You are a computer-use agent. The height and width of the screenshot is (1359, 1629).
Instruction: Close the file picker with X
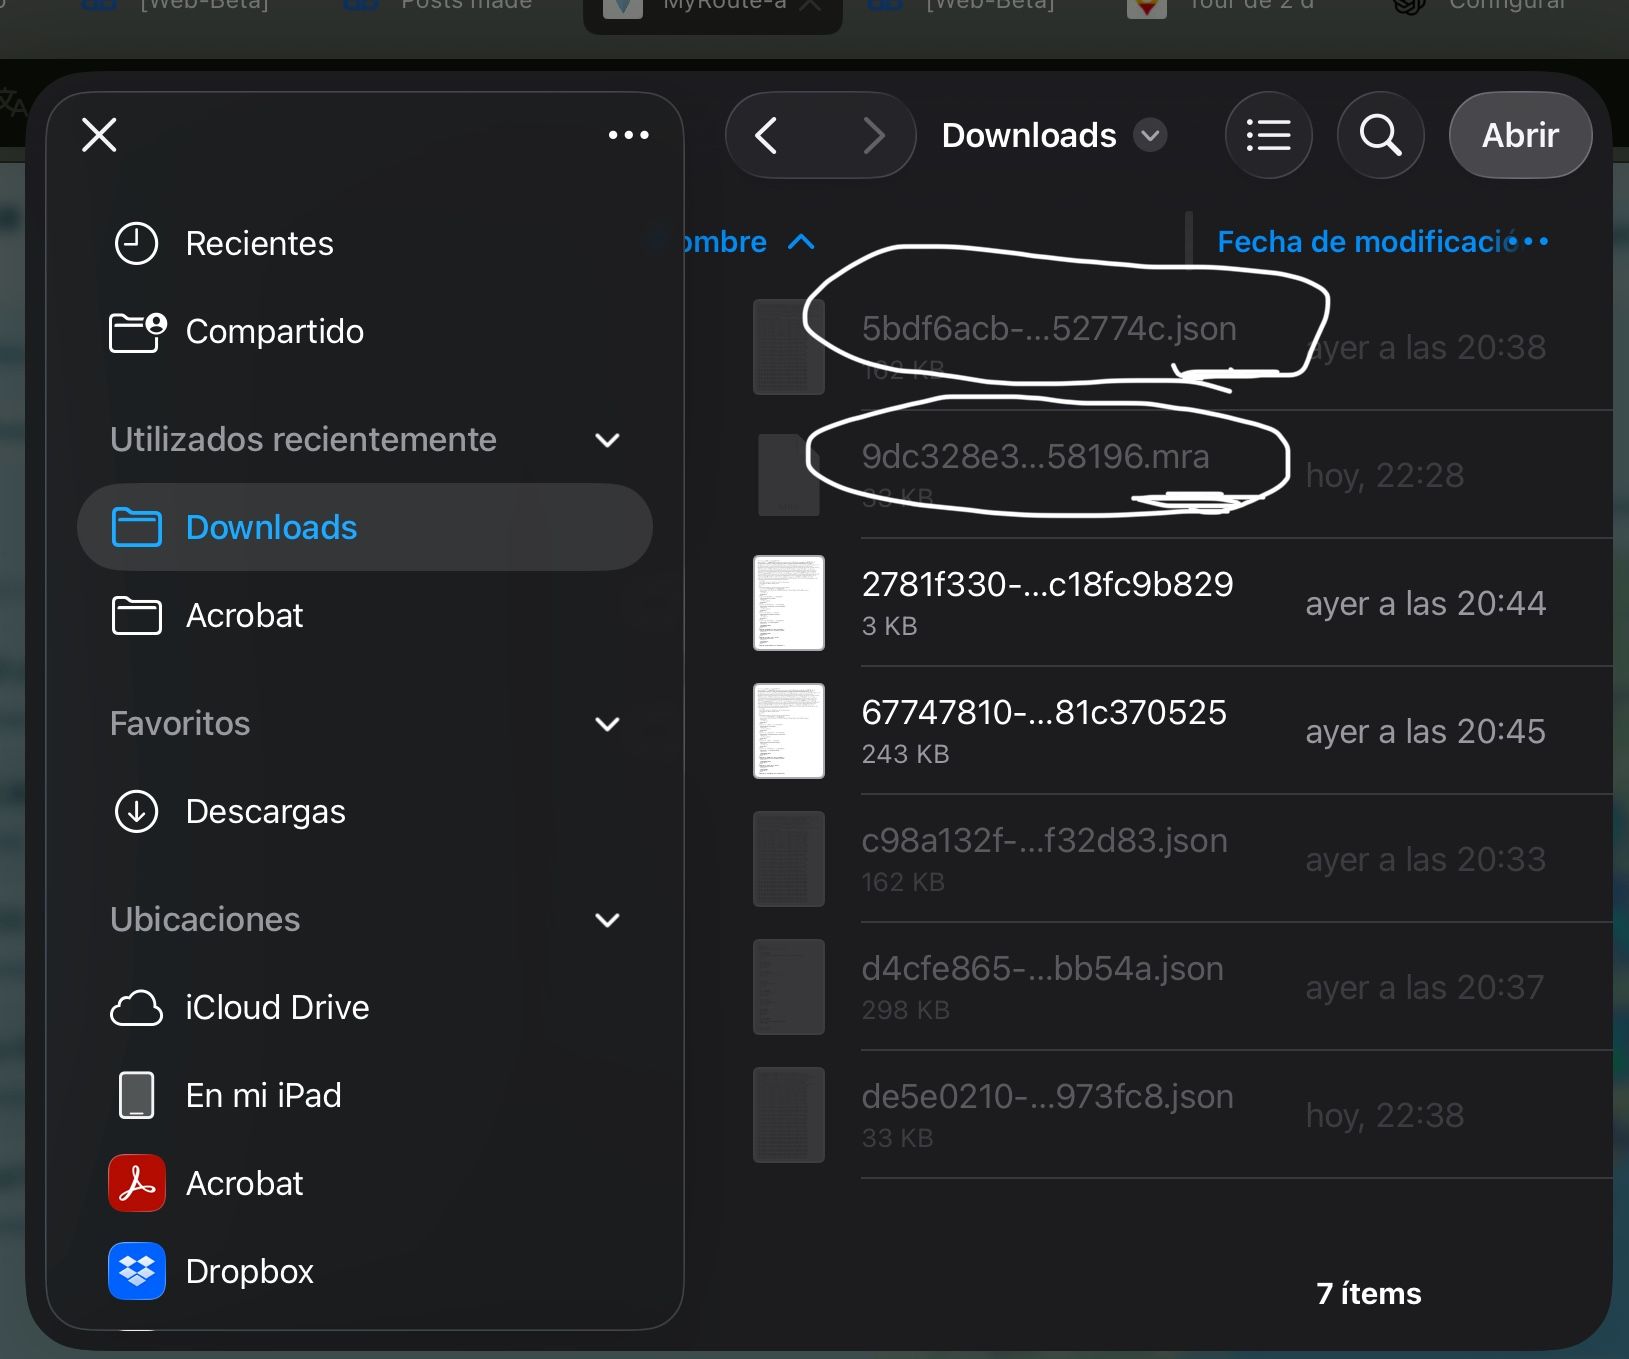click(x=99, y=135)
